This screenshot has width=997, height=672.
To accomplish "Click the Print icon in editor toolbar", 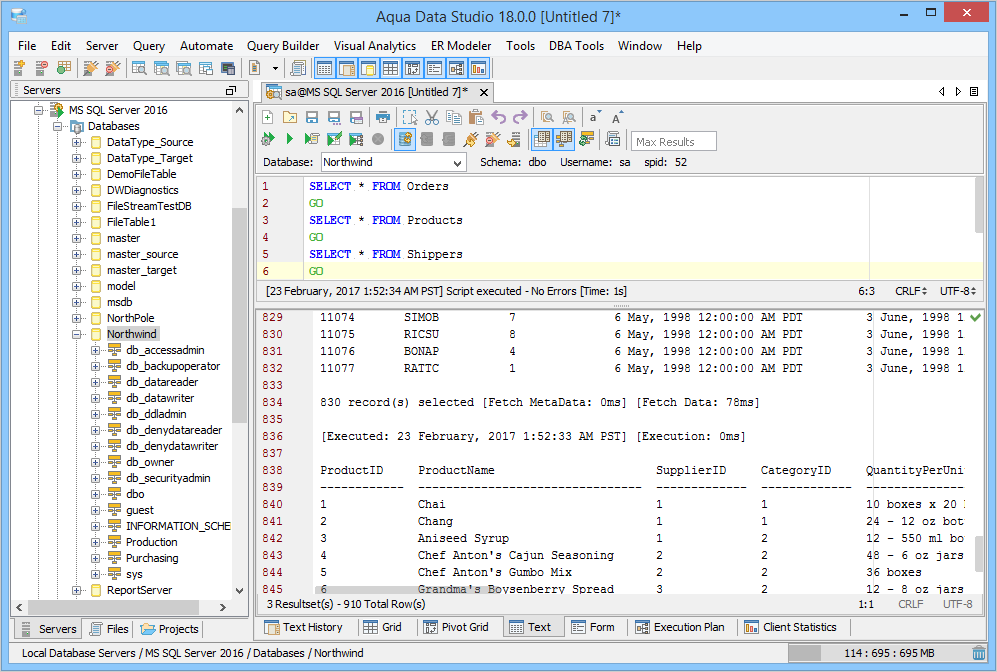I will (x=382, y=117).
